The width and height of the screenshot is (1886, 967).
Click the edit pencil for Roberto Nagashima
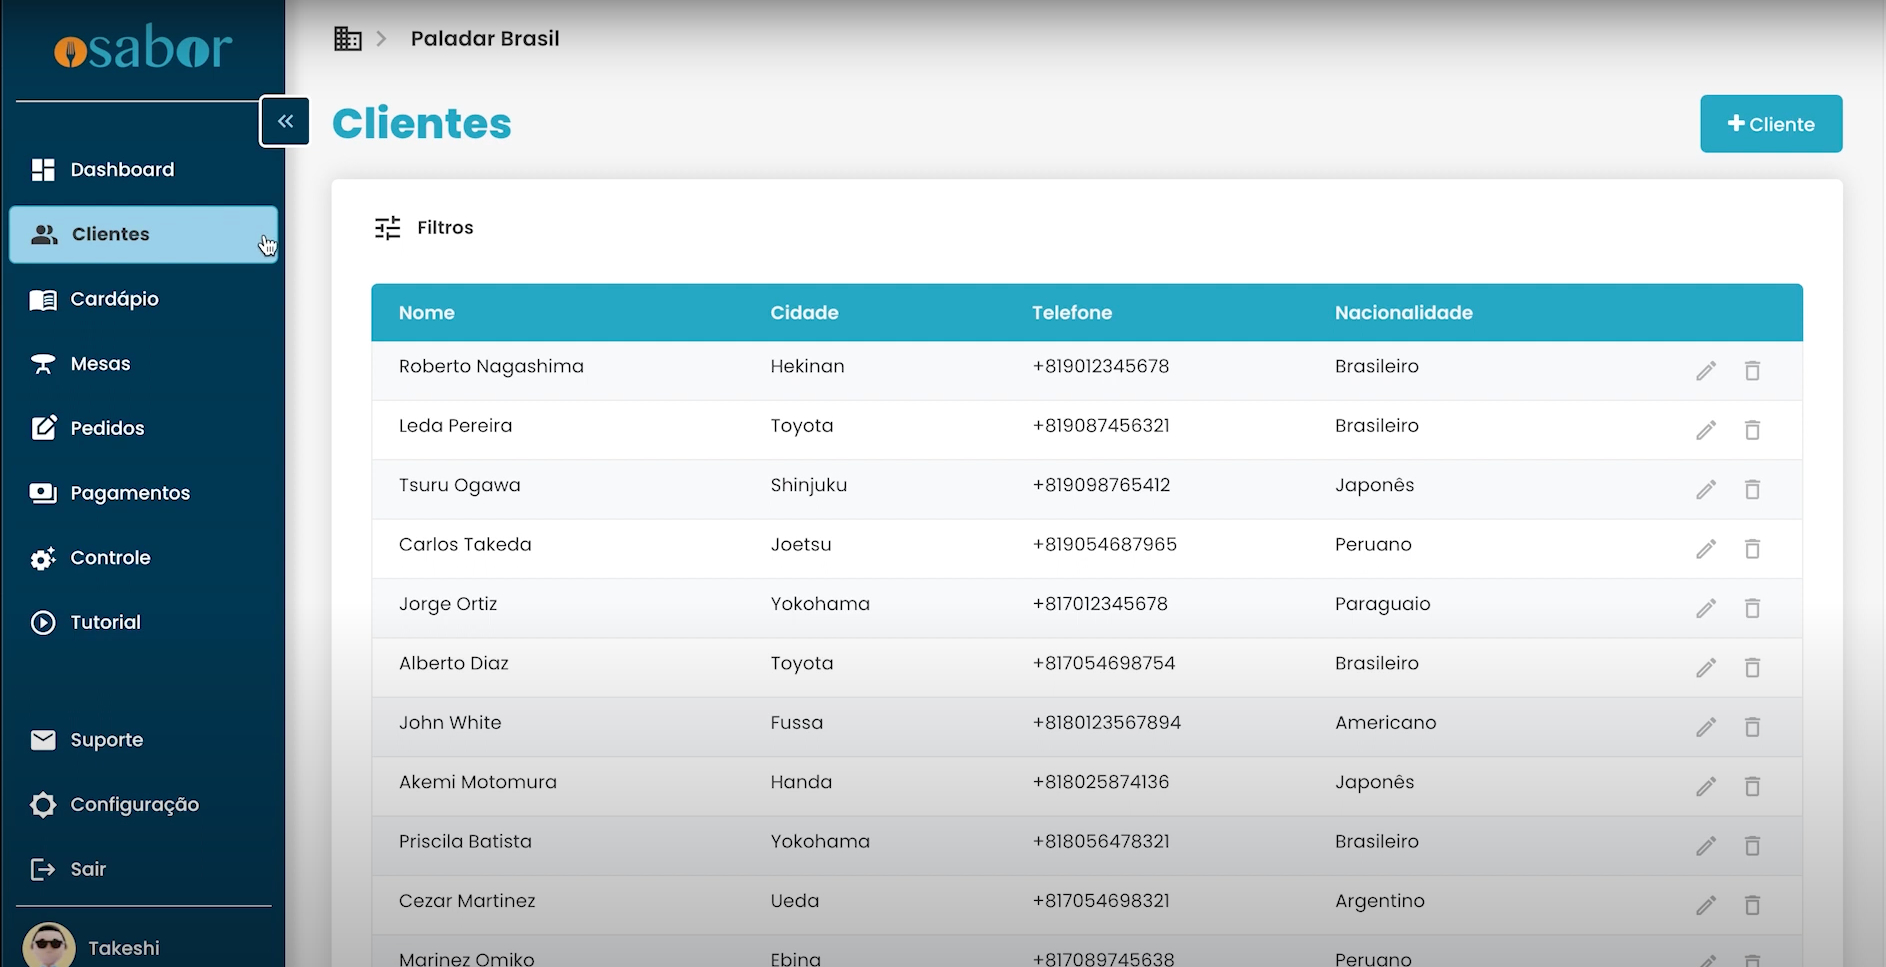pos(1706,371)
